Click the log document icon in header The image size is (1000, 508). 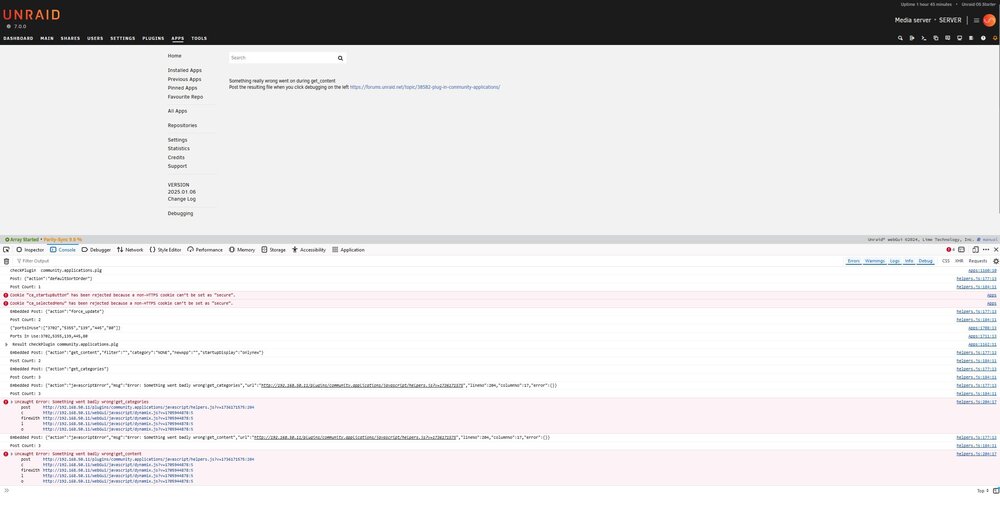[971, 38]
